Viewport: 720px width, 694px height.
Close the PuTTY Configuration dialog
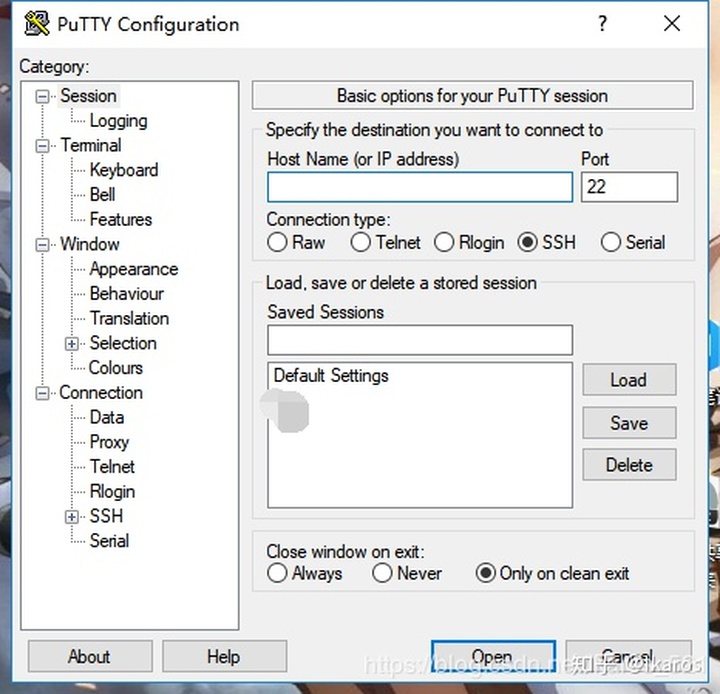672,23
